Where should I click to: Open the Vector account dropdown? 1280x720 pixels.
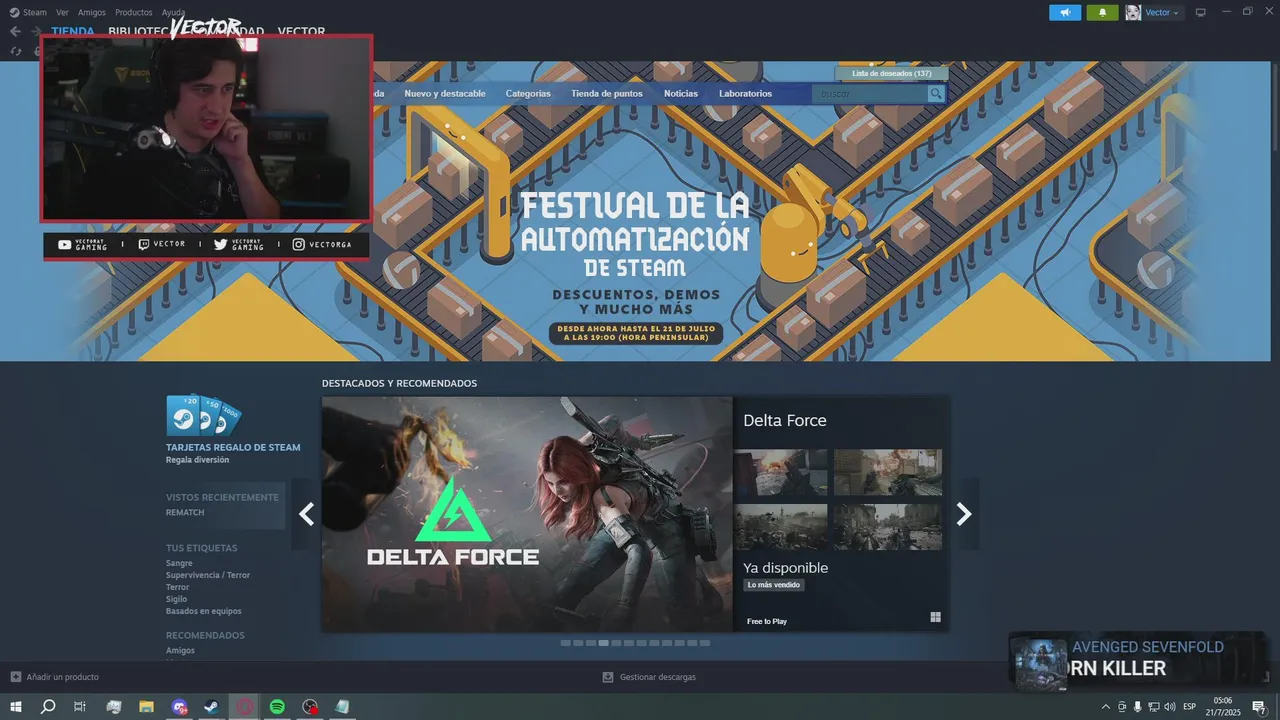[x=1163, y=12]
